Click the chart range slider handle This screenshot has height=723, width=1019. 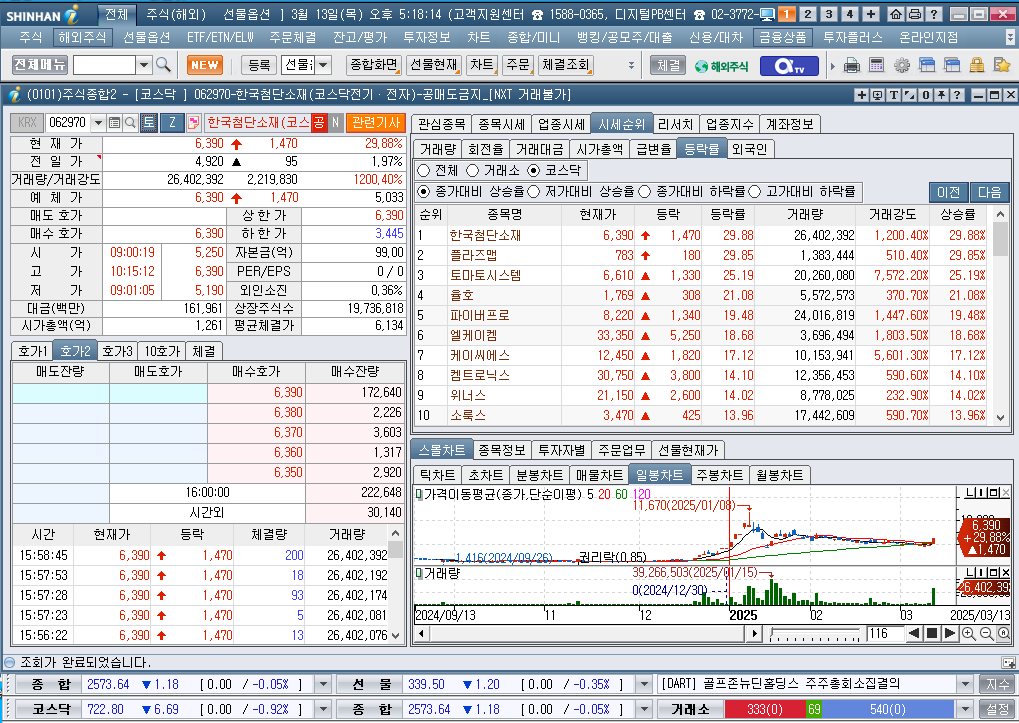pos(771,631)
